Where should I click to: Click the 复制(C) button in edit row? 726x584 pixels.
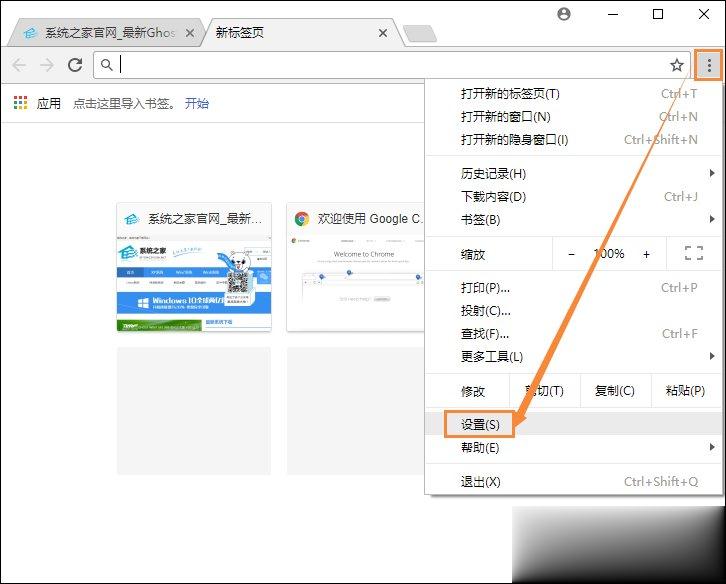[614, 391]
